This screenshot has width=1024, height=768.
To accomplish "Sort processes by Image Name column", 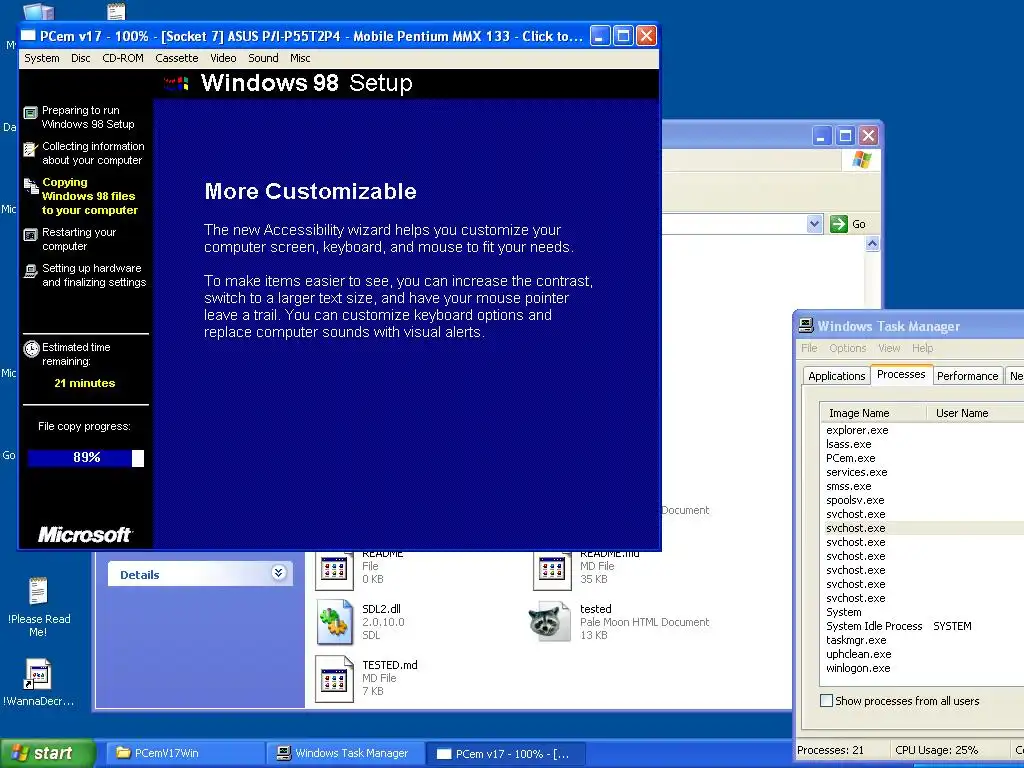I will click(x=873, y=413).
